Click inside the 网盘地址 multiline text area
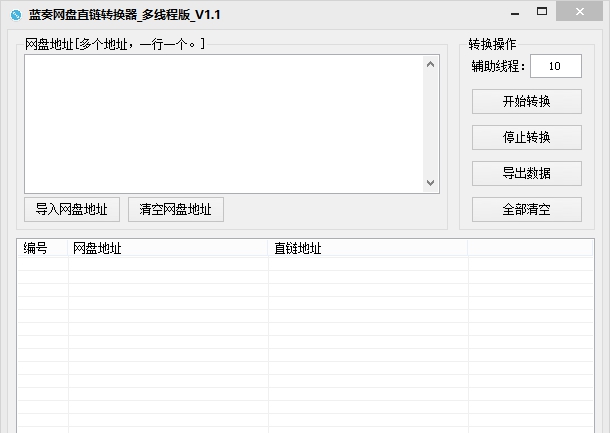Image resolution: width=610 pixels, height=433 pixels. (x=224, y=124)
